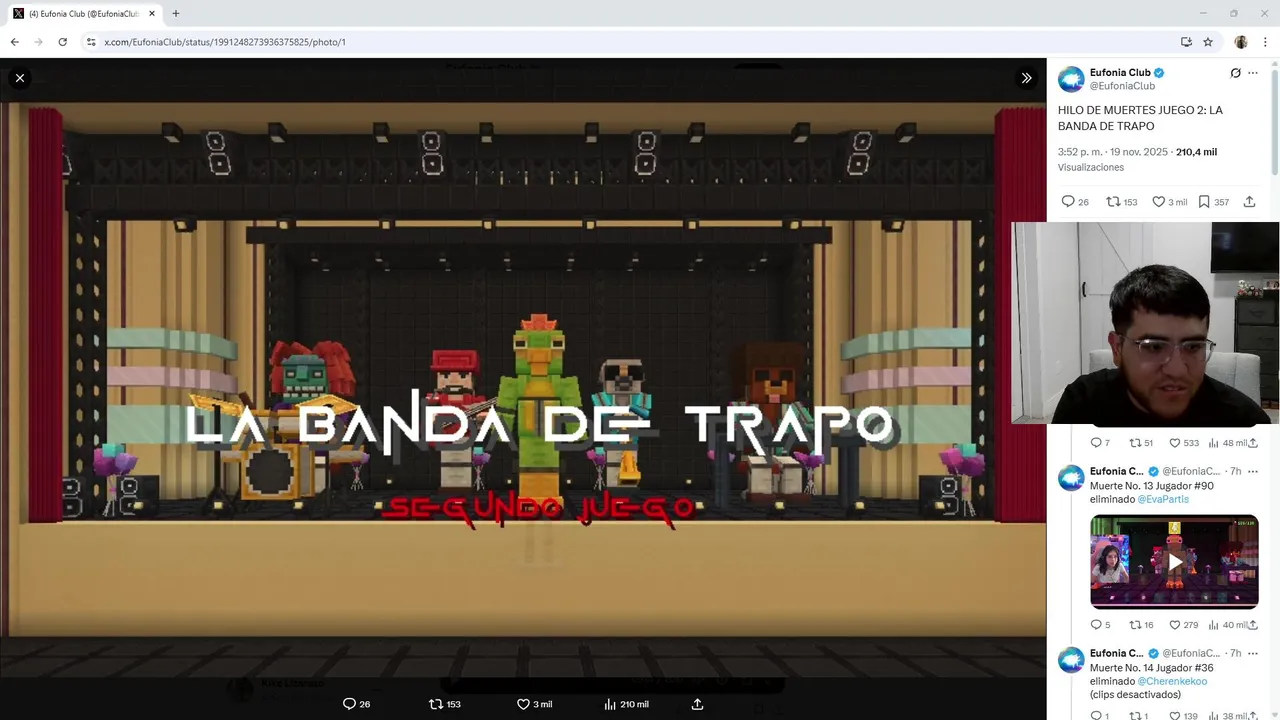This screenshot has width=1280, height=720.
Task: Click the X tab titled Eufonia Club
Action: 85,14
